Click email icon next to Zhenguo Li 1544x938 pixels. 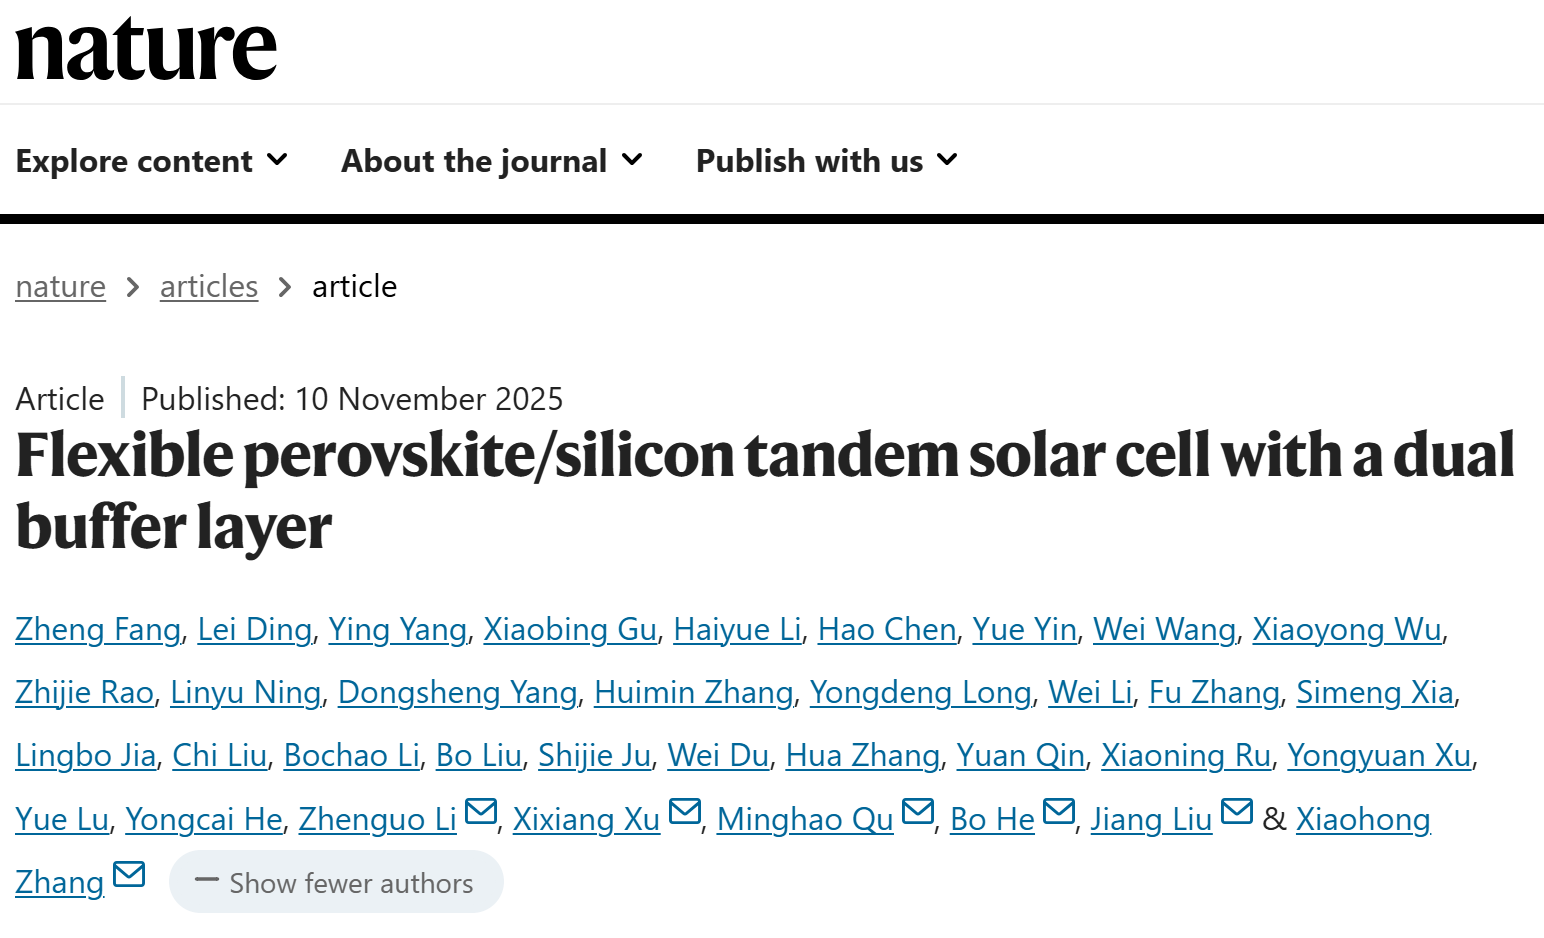[x=481, y=811]
